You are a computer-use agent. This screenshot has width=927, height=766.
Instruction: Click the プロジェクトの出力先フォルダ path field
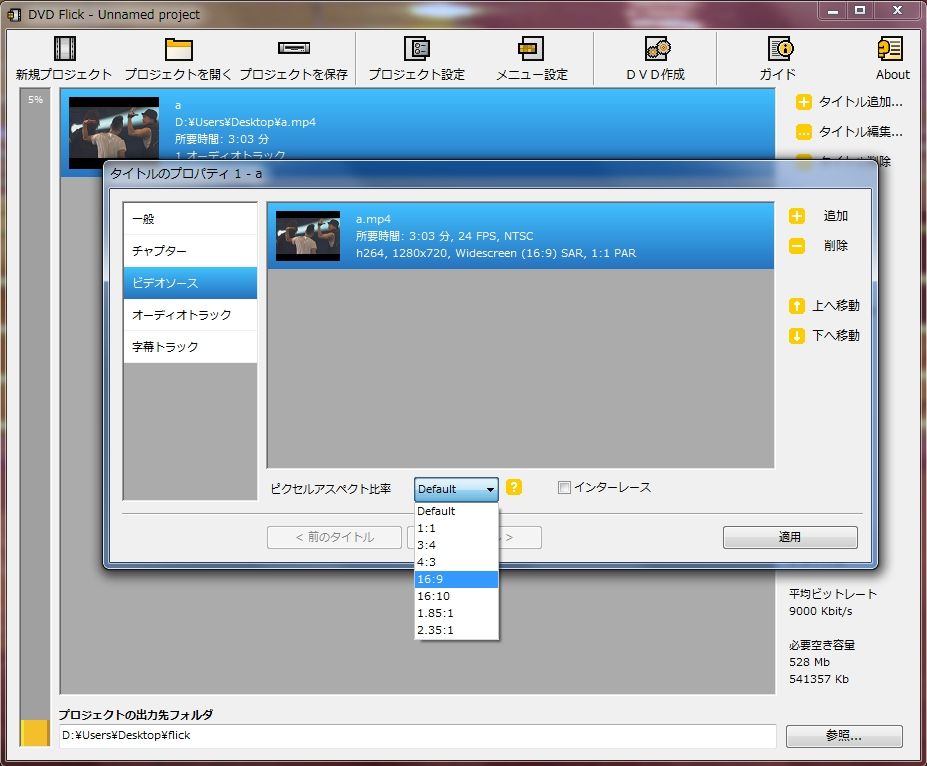[x=417, y=736]
